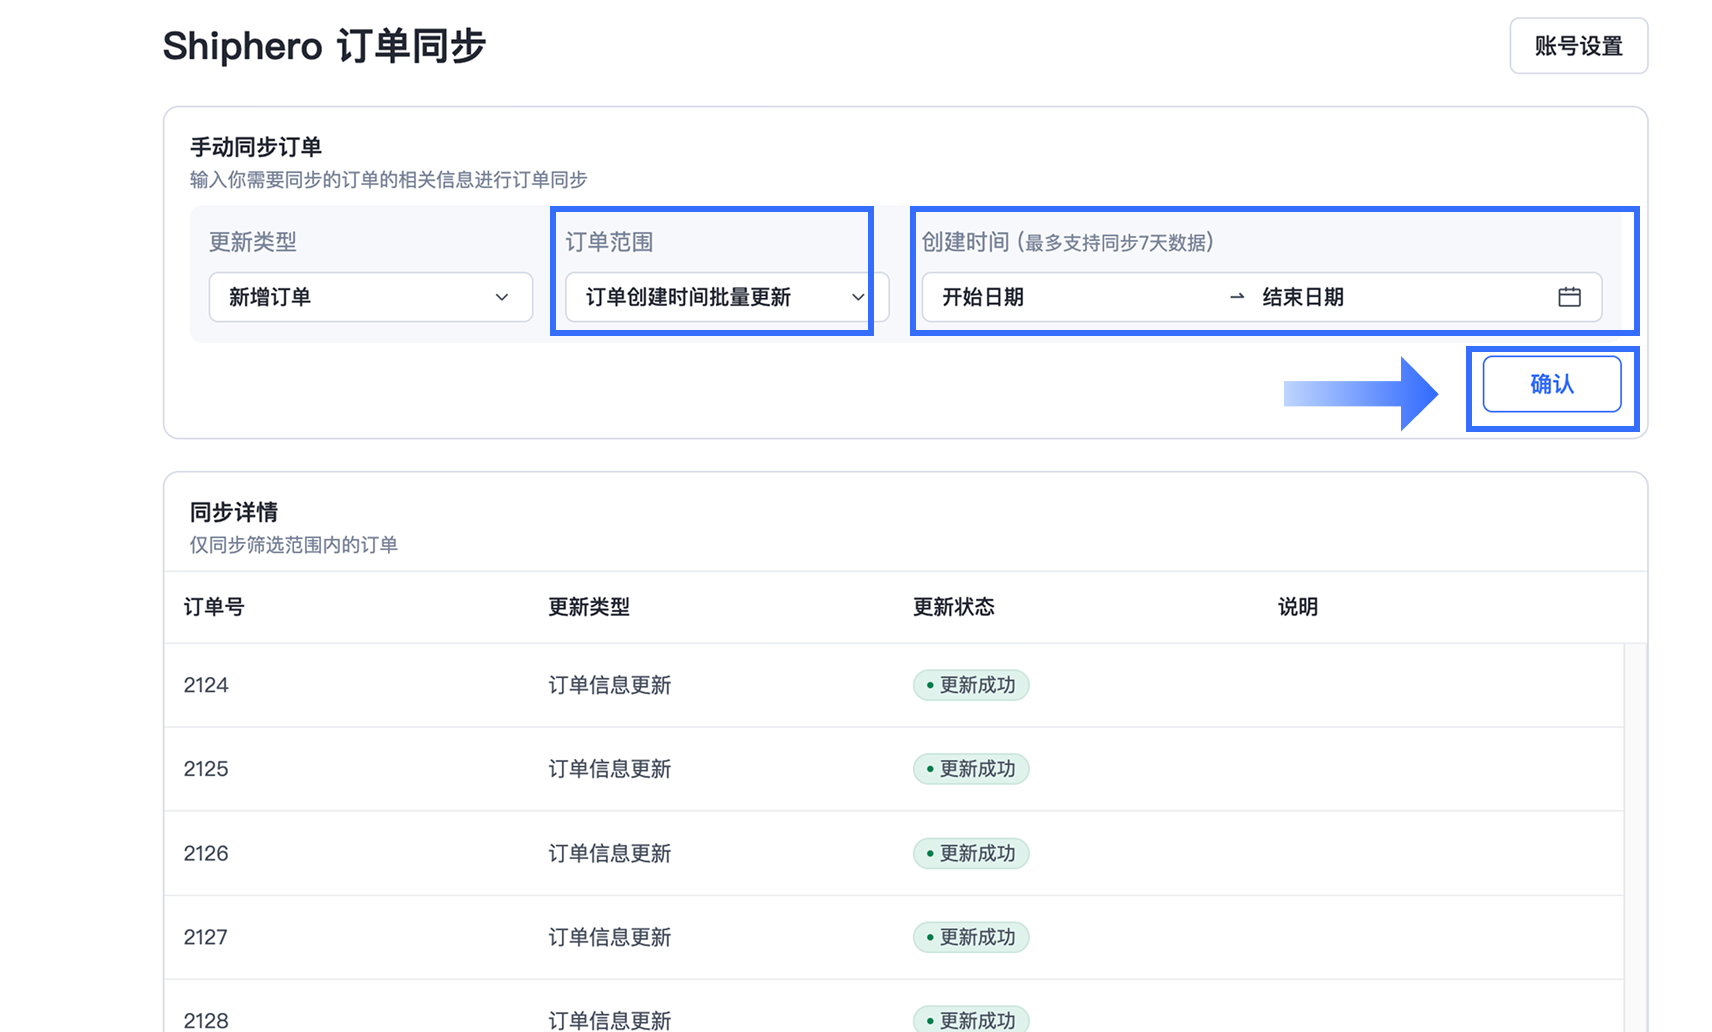The width and height of the screenshot is (1712, 1032).
Task: Click the table's vertical scrollbar track
Action: [1635, 838]
